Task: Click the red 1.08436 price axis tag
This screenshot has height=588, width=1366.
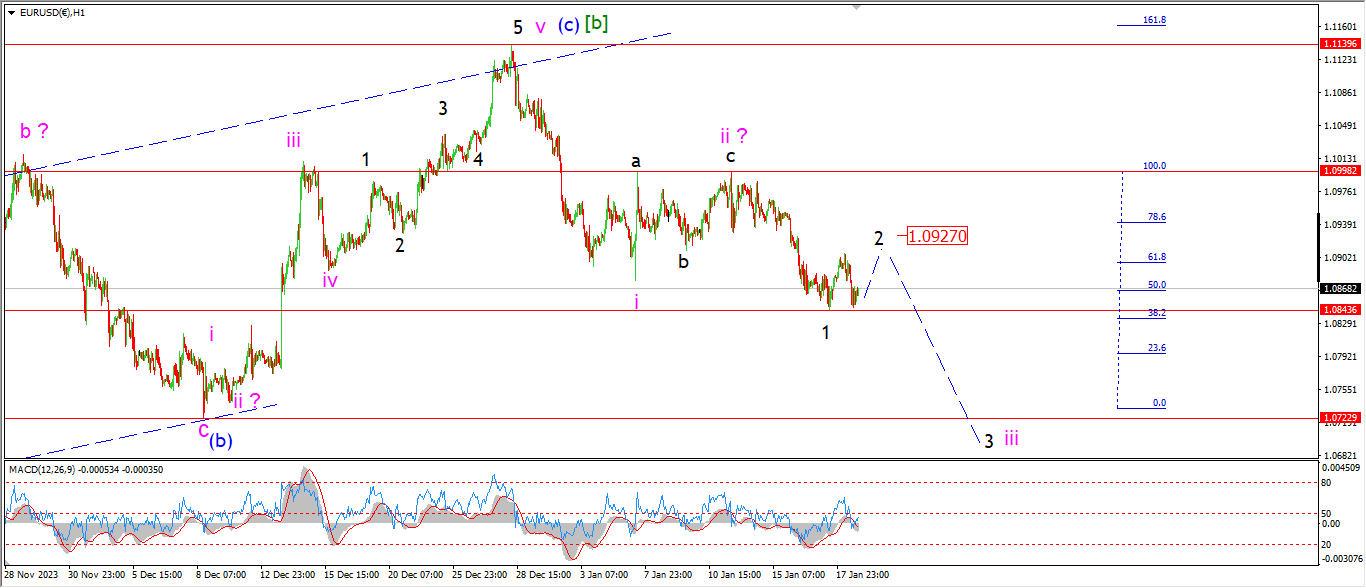Action: pos(1338,310)
